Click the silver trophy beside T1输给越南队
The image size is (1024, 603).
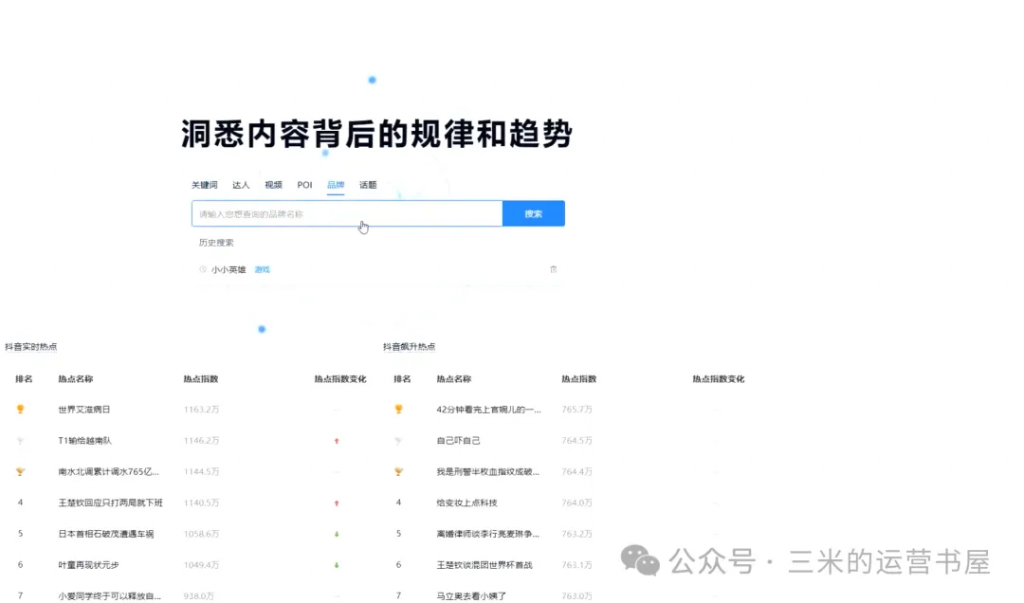click(20, 440)
